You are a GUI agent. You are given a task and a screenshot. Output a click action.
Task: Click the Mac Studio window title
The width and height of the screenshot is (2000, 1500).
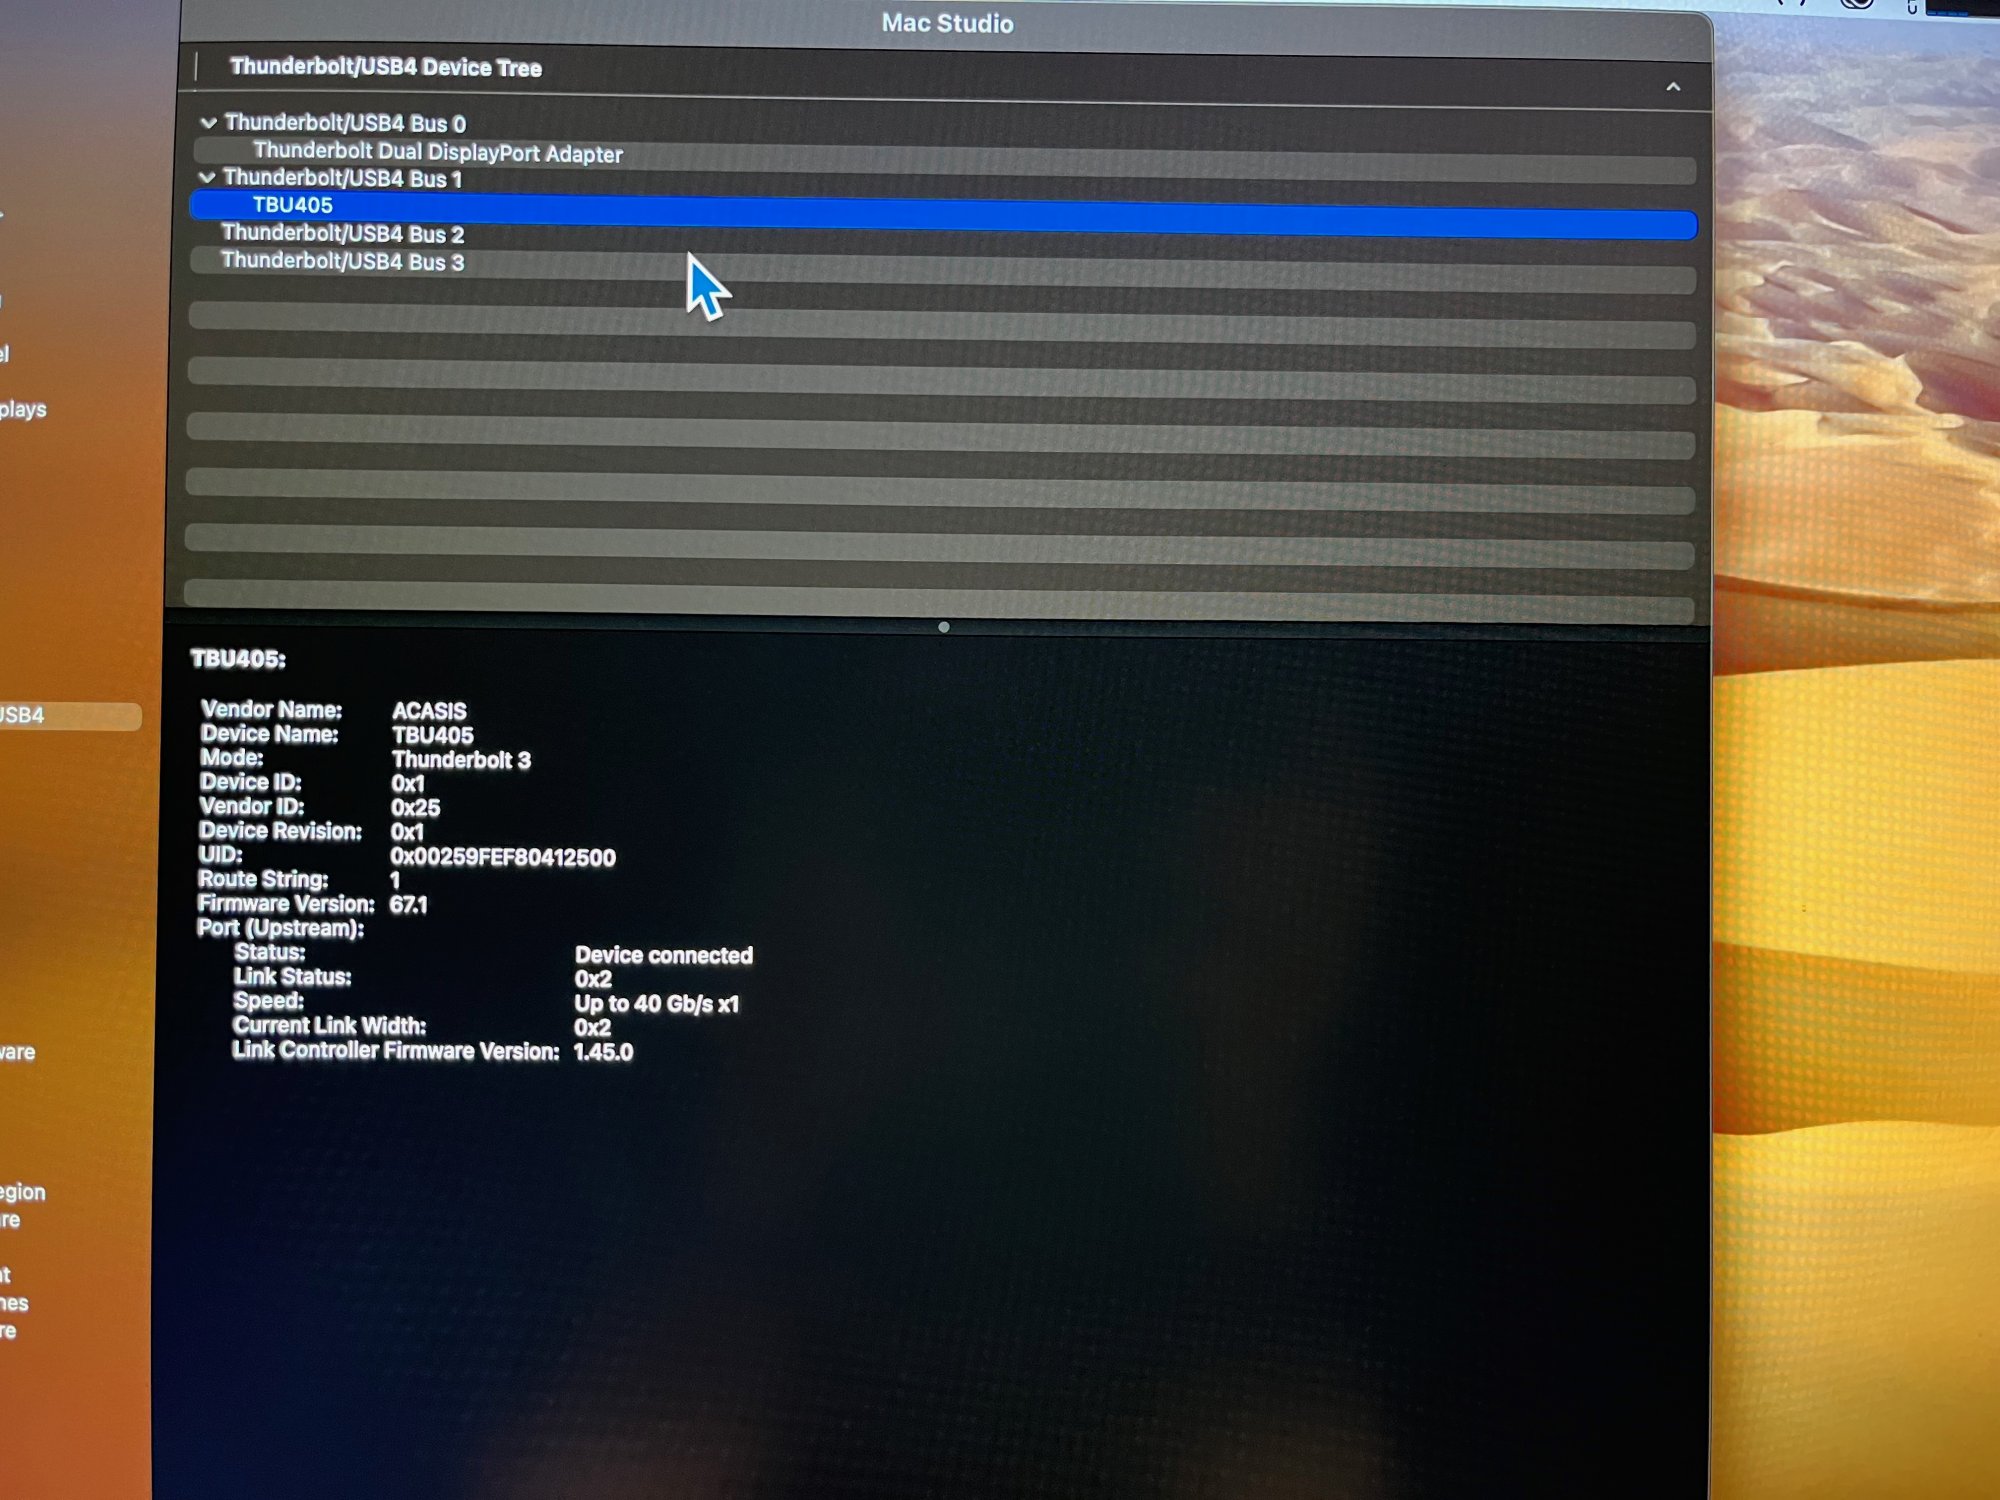947,23
